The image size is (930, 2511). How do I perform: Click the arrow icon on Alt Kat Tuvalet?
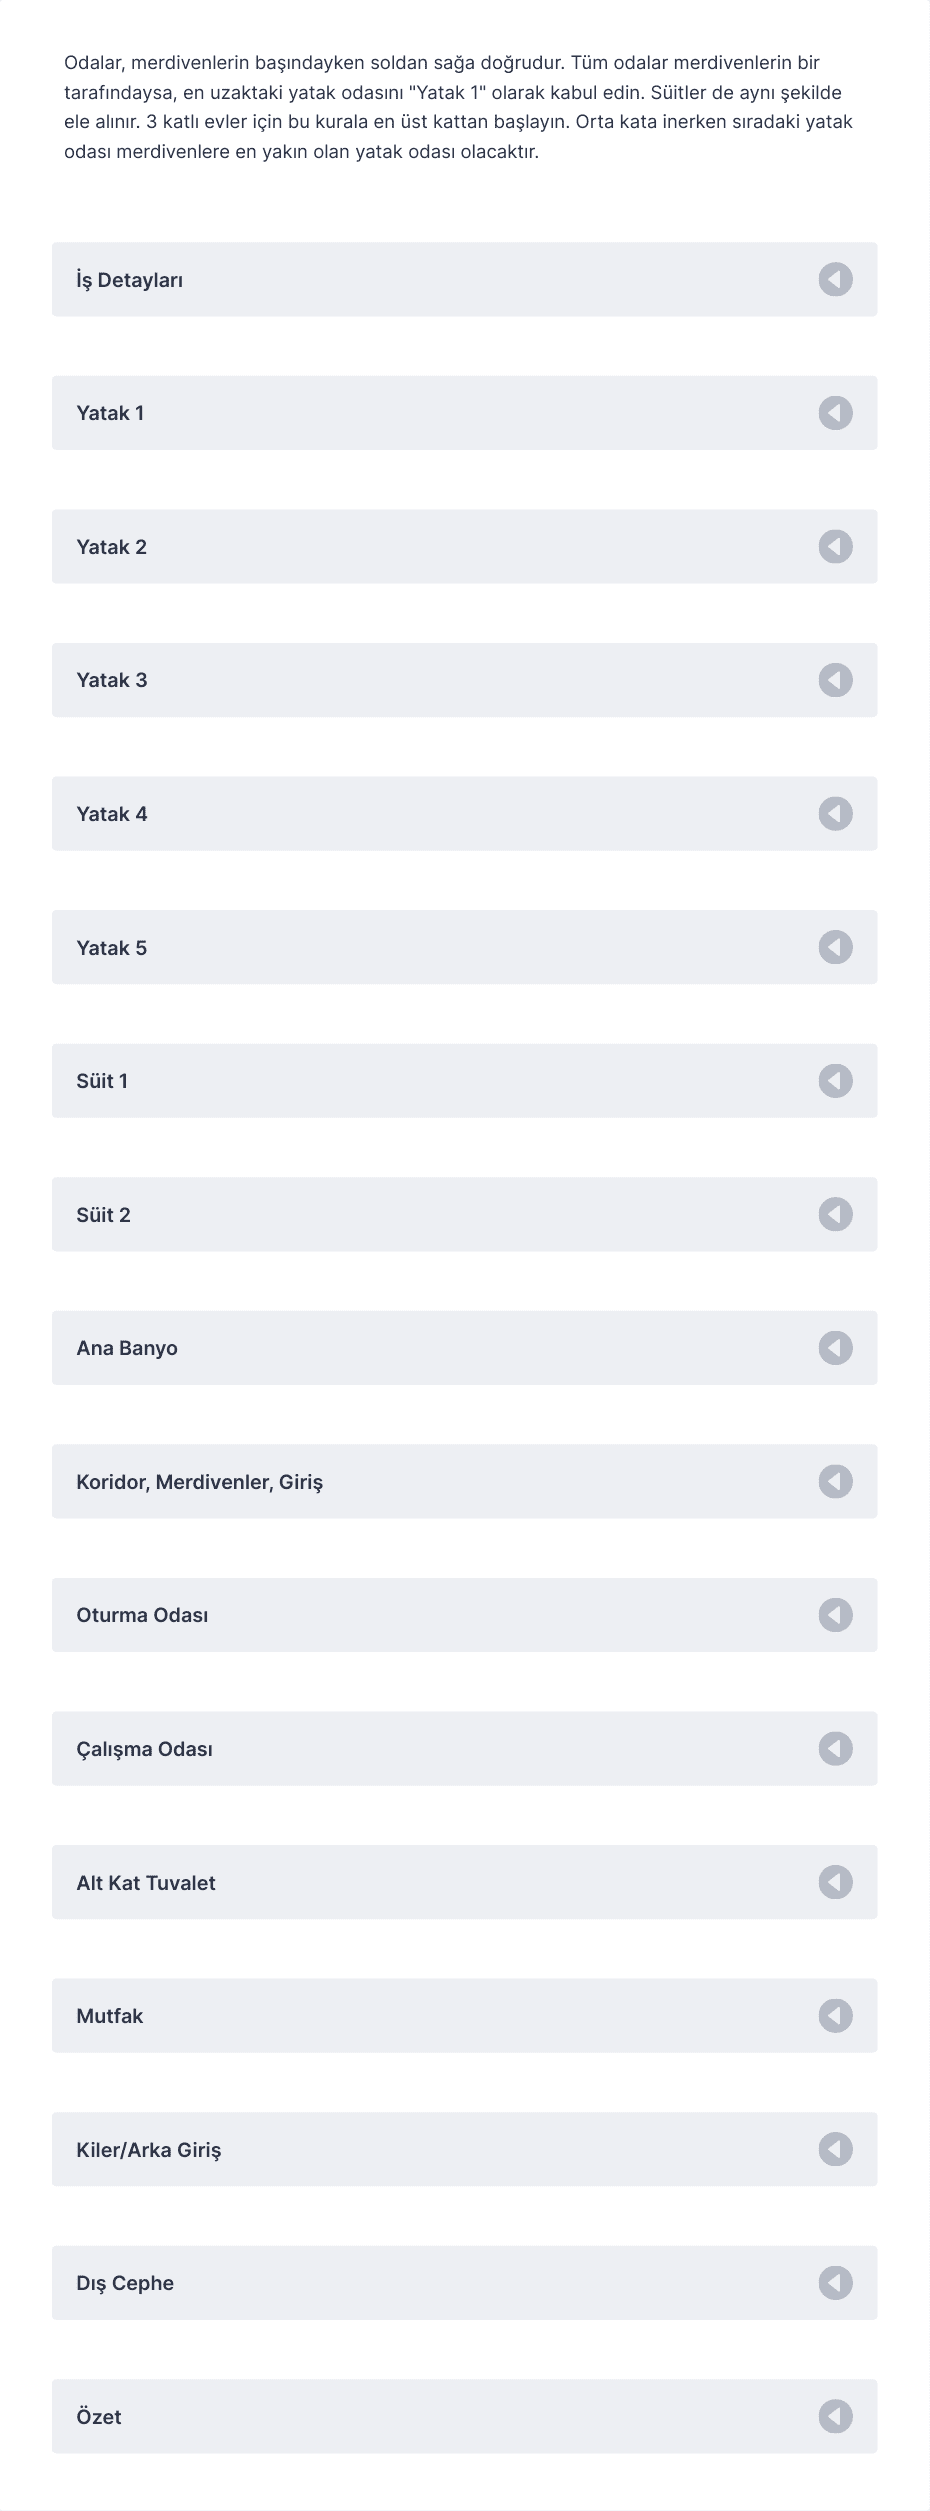click(x=835, y=1881)
